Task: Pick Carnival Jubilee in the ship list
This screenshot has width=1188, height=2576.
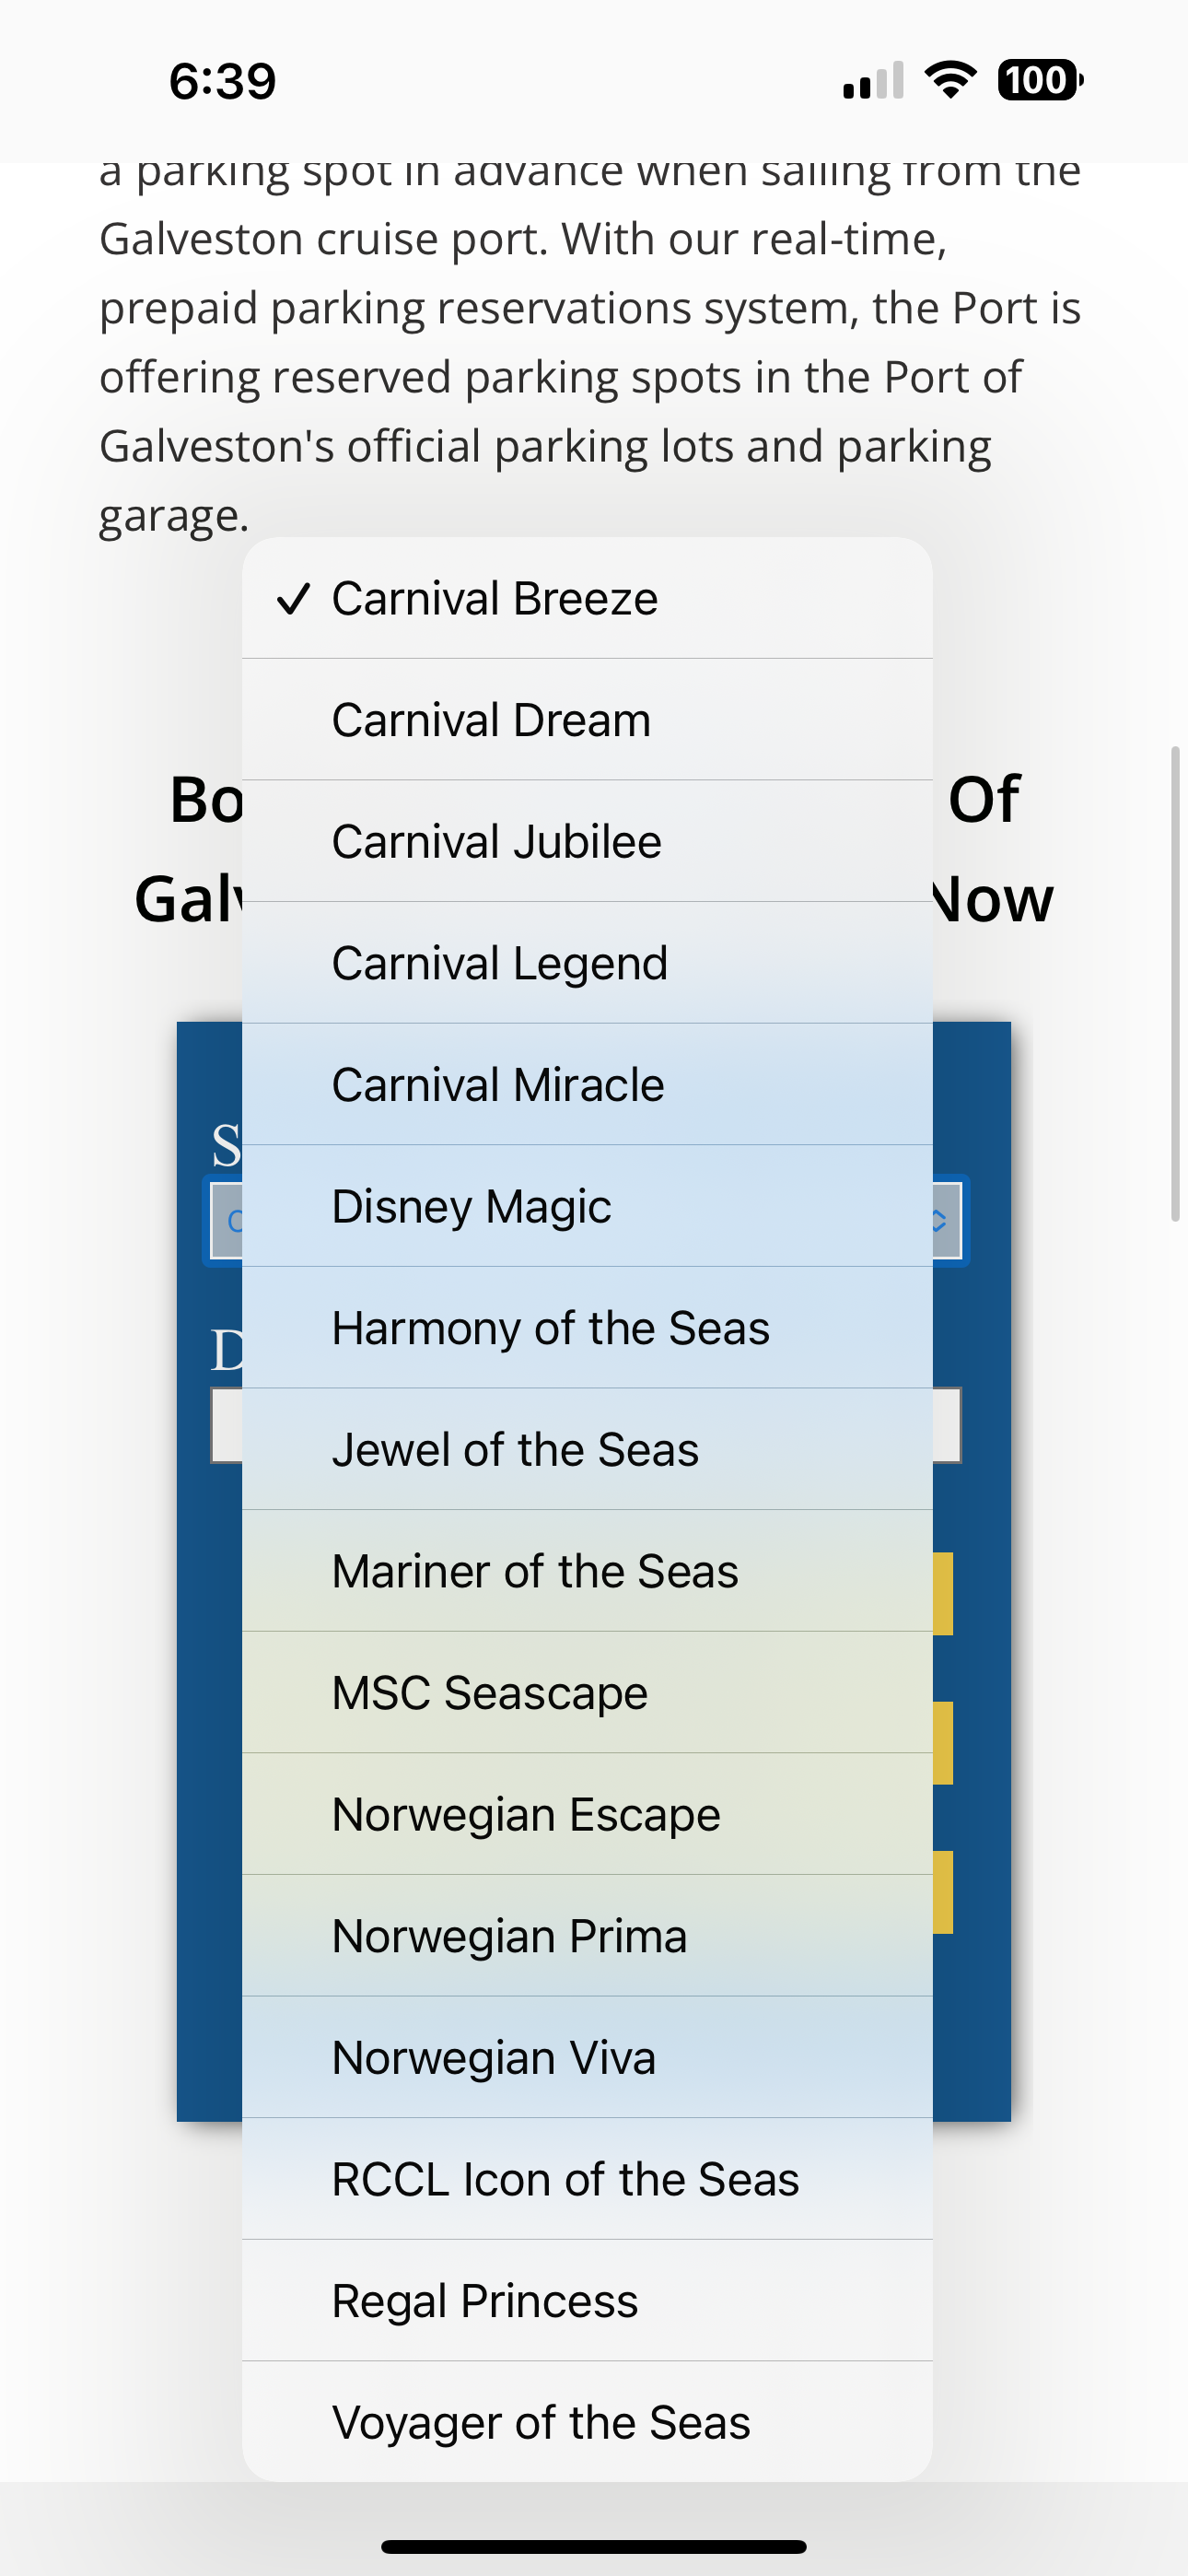Action: click(x=587, y=841)
